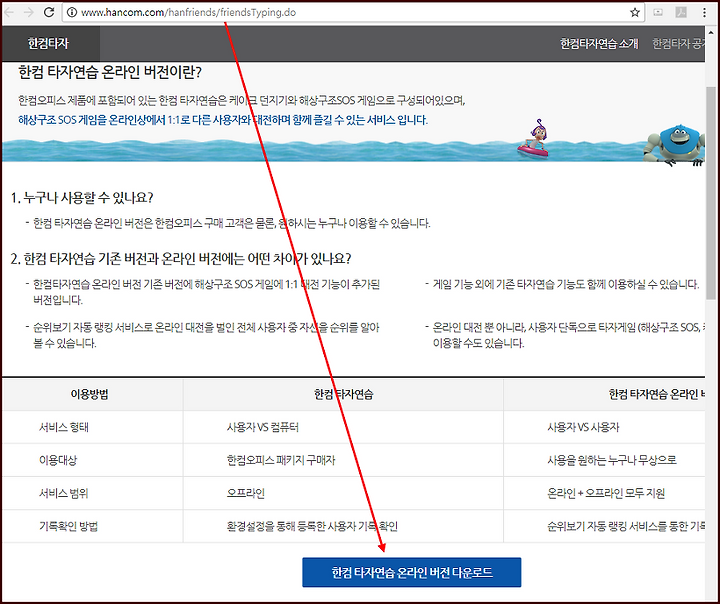Click heading 한컴 타자연습 온라인 버전이란?
This screenshot has height=604, width=720.
(110, 73)
